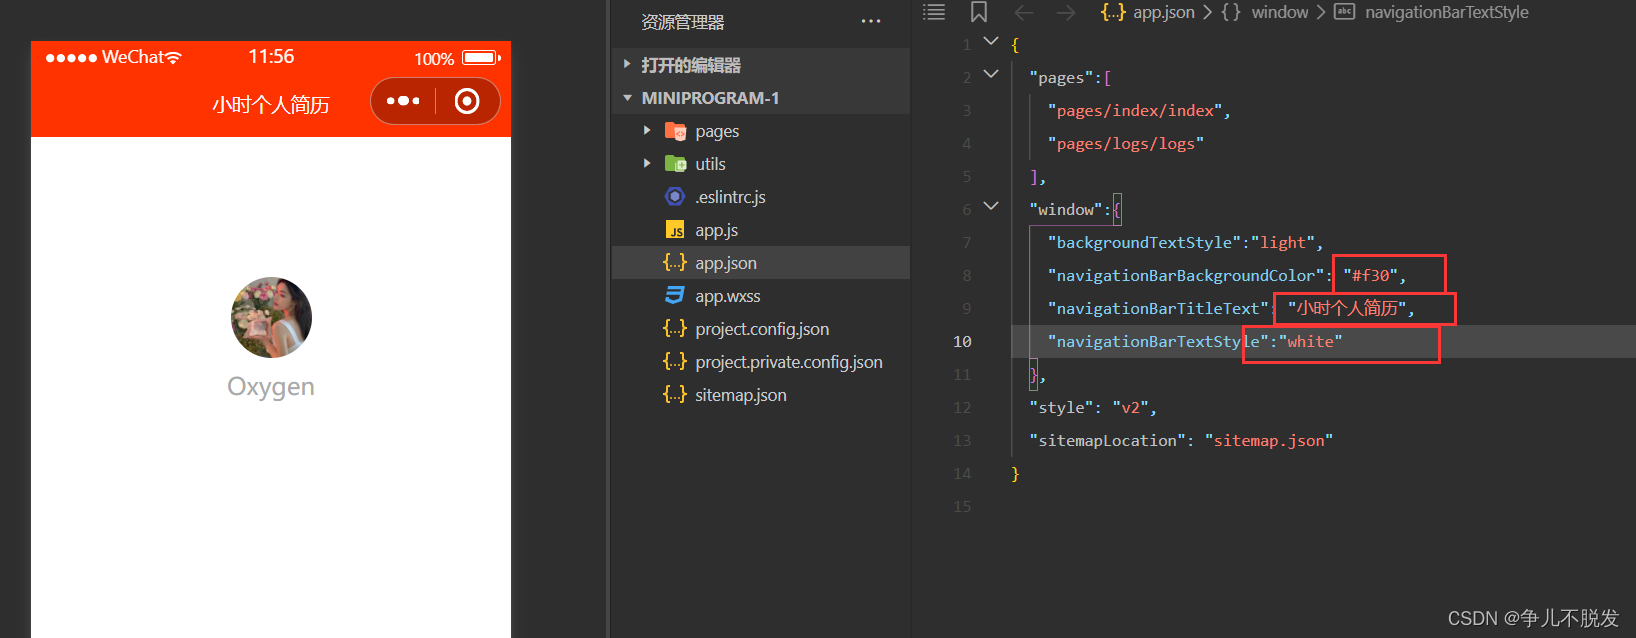
Task: Click the outline list icon in editor toolbar
Action: point(934,12)
